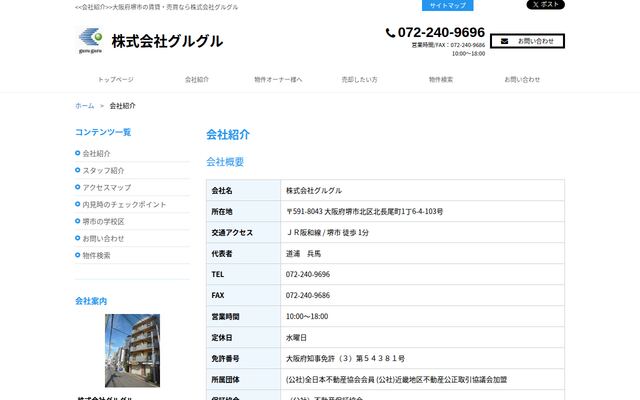This screenshot has width=640, height=400.
Task: Click the FAX value 072-240-9686 cell
Action: pyautogui.click(x=422, y=295)
